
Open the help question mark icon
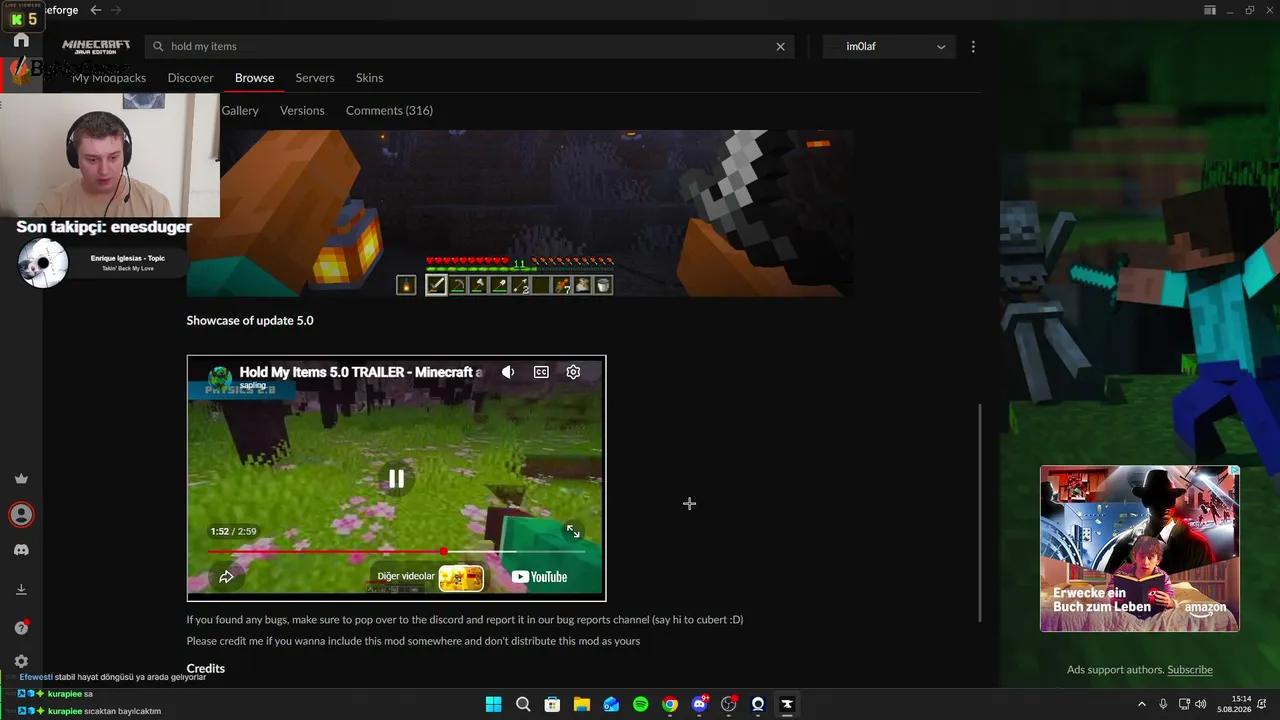[x=21, y=627]
